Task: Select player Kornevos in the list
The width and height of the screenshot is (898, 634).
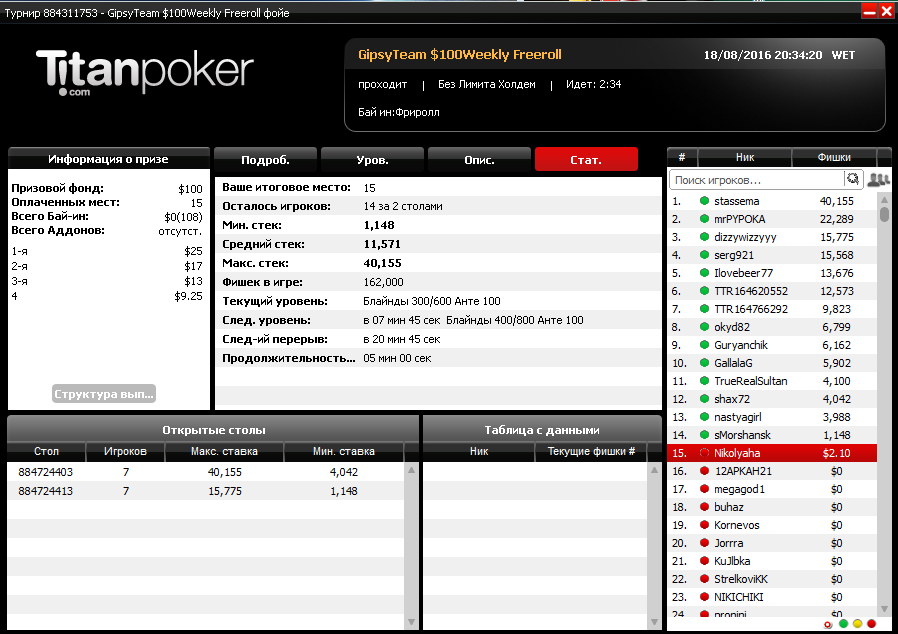Action: [772, 525]
